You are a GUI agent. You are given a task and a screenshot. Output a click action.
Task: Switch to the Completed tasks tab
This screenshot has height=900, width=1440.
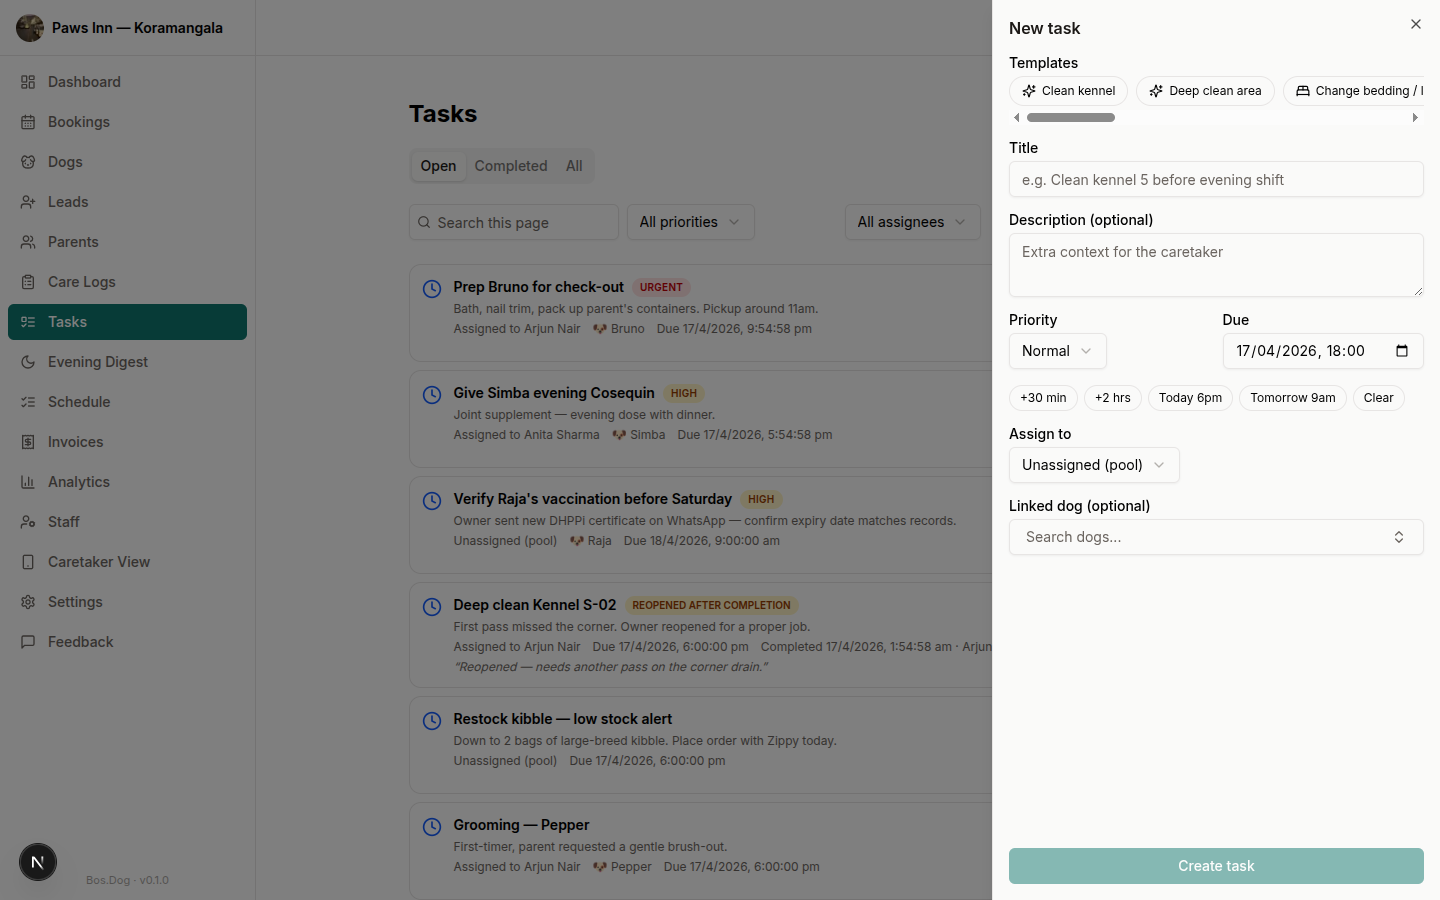pos(511,165)
